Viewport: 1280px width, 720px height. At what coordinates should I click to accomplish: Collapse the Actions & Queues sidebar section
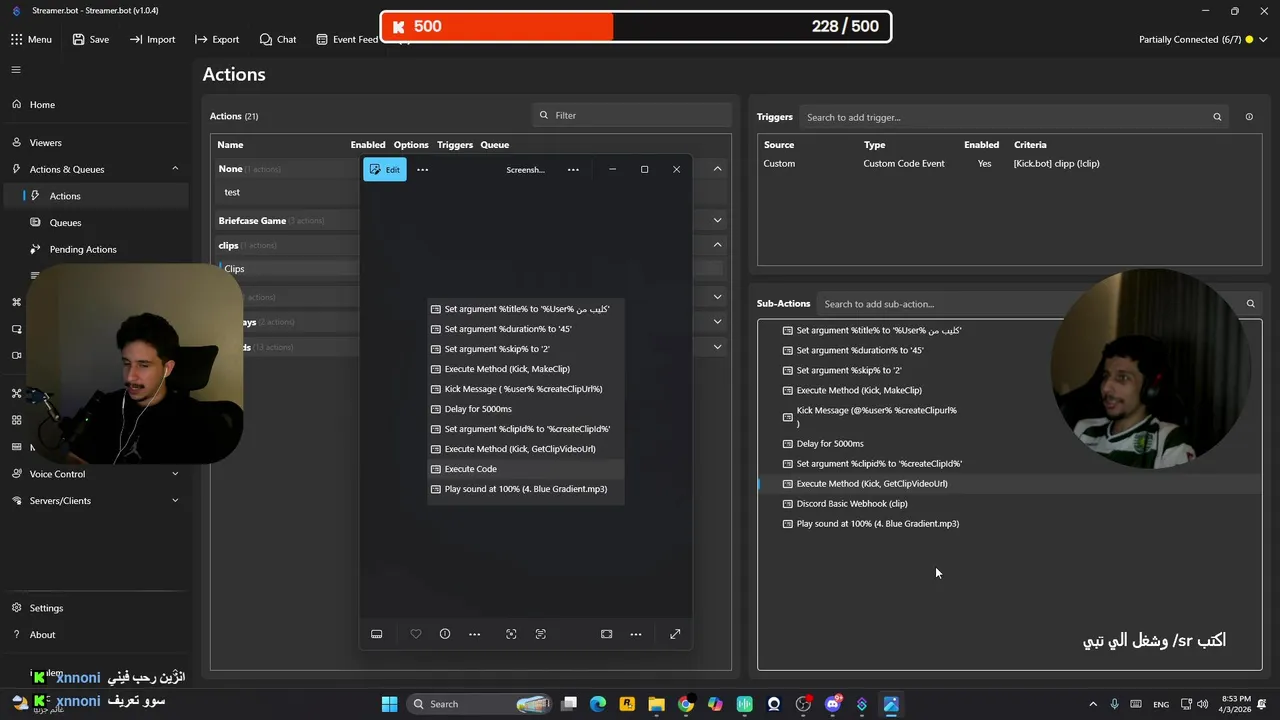tap(175, 169)
